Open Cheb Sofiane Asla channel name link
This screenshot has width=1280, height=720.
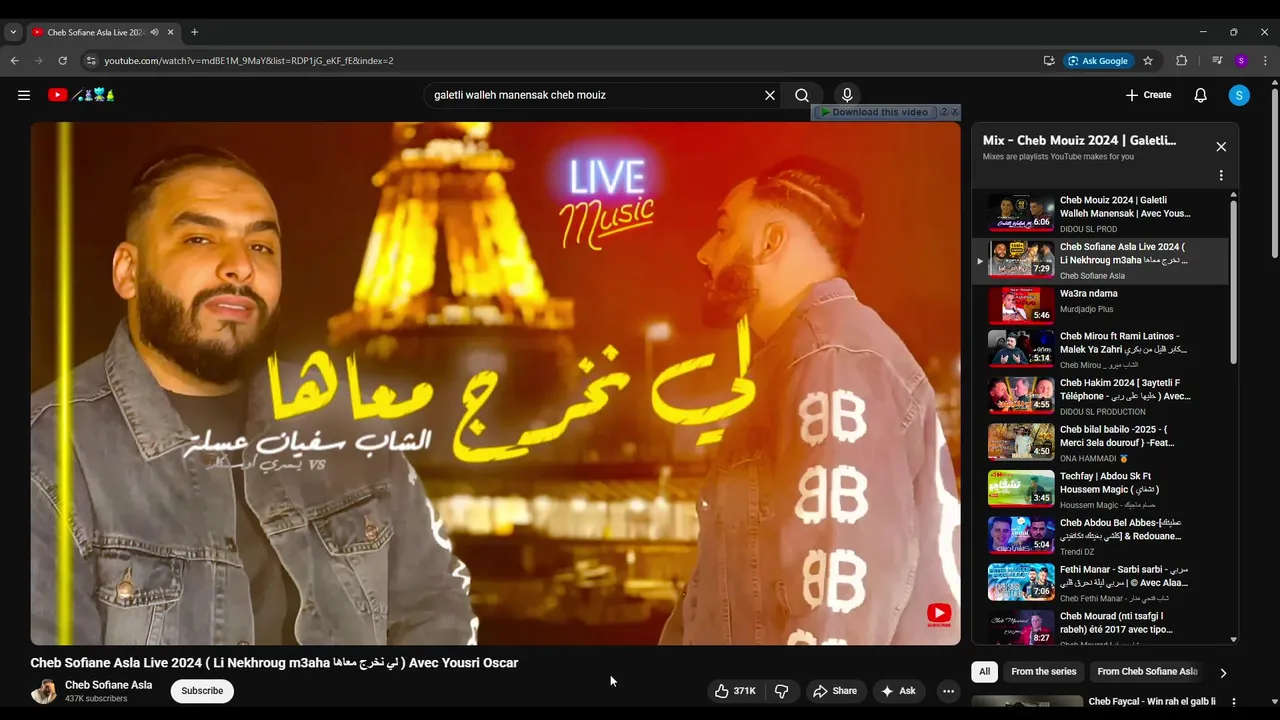tap(108, 685)
